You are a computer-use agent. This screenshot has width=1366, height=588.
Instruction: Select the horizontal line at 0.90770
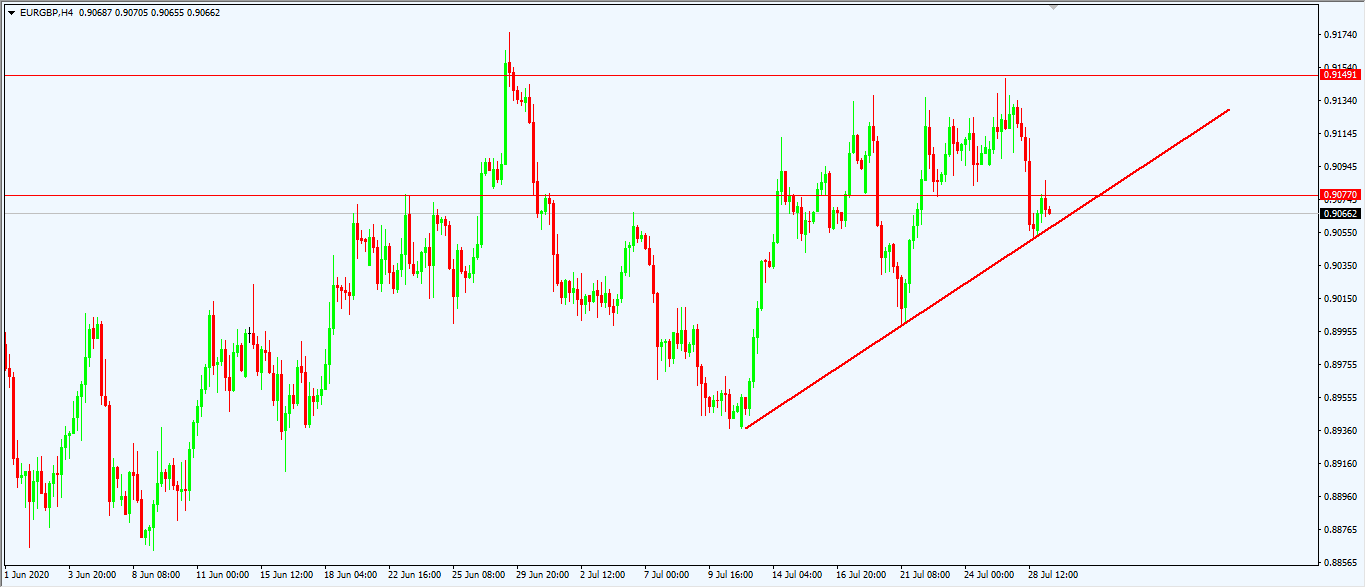660,195
